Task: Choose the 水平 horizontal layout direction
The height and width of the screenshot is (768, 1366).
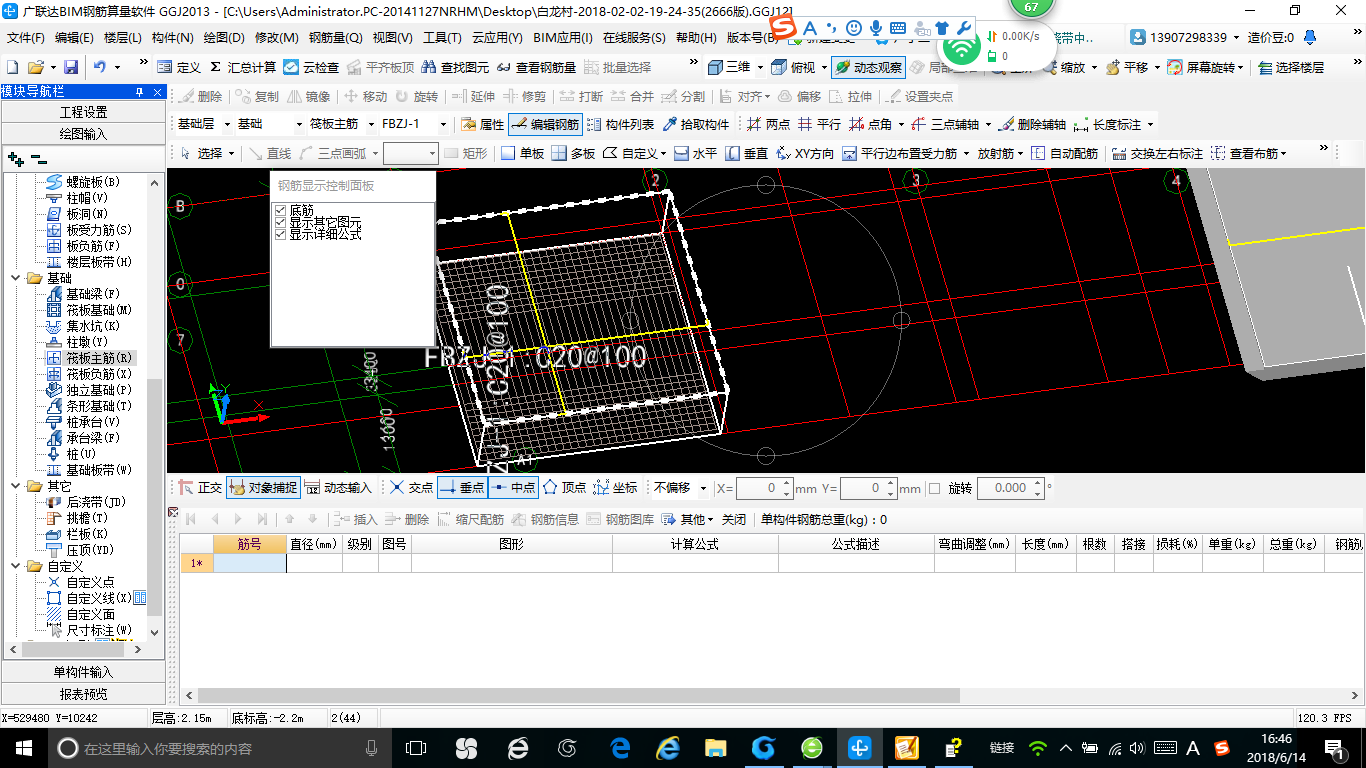Action: pyautogui.click(x=695, y=153)
